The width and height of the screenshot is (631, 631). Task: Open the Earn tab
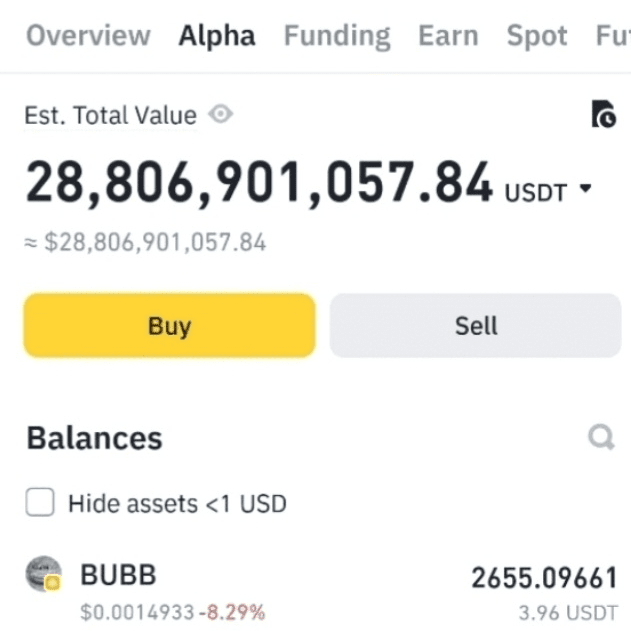tap(448, 36)
